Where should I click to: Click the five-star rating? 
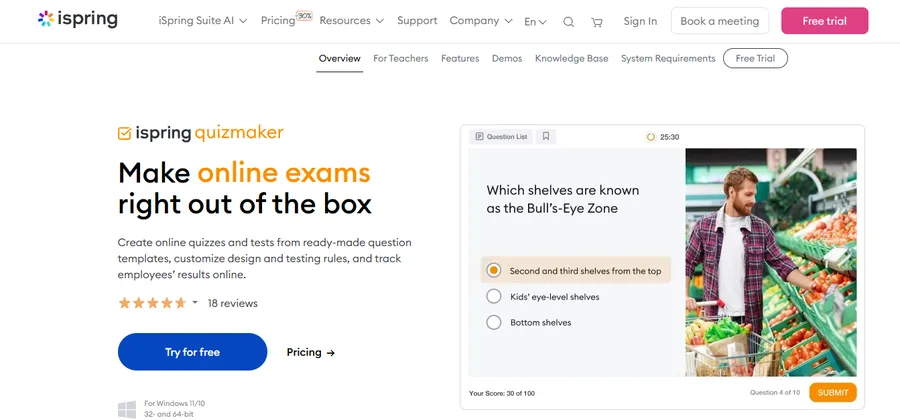point(152,303)
